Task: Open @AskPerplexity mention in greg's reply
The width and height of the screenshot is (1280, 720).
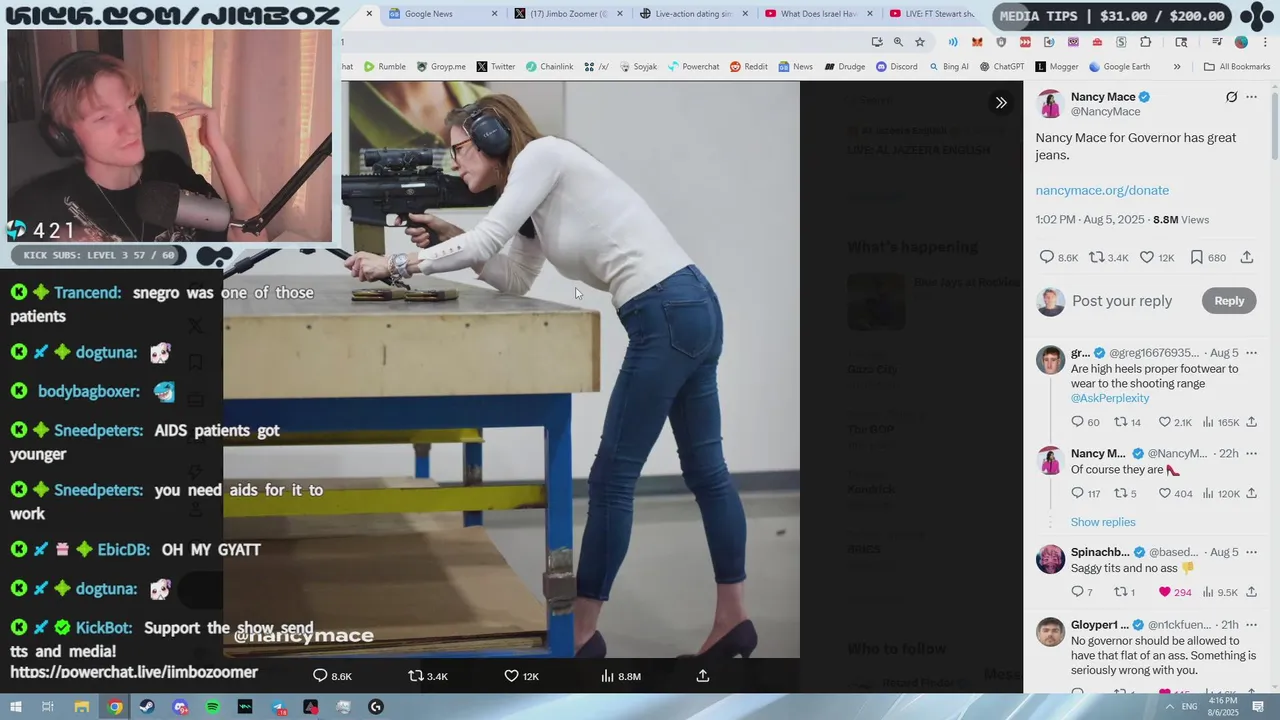Action: click(x=1110, y=398)
